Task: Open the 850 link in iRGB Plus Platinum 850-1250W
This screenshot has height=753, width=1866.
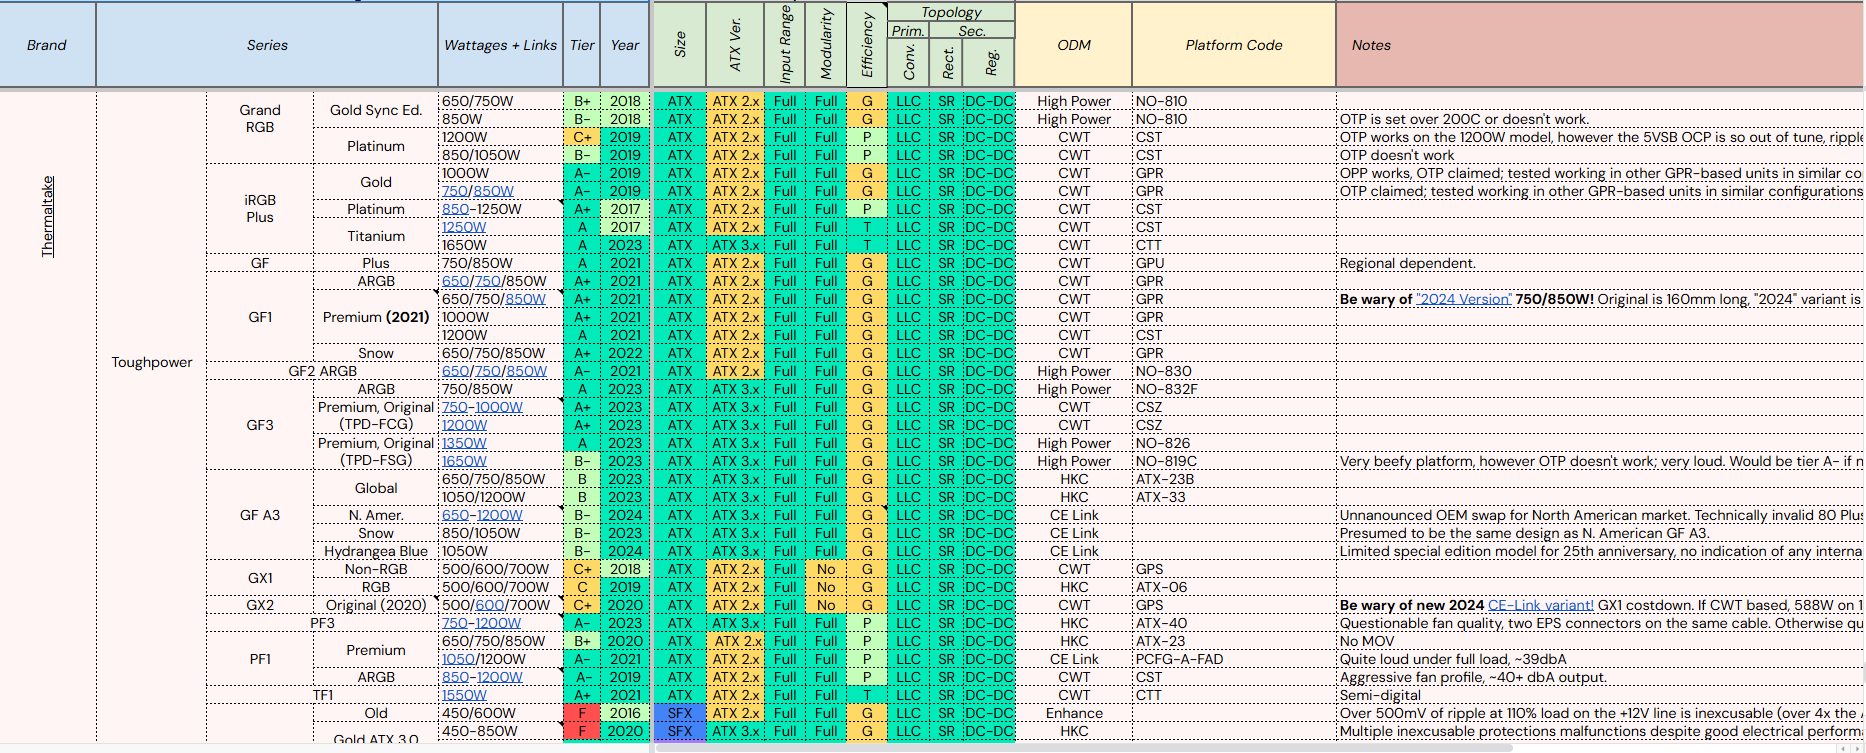Action: (x=455, y=209)
